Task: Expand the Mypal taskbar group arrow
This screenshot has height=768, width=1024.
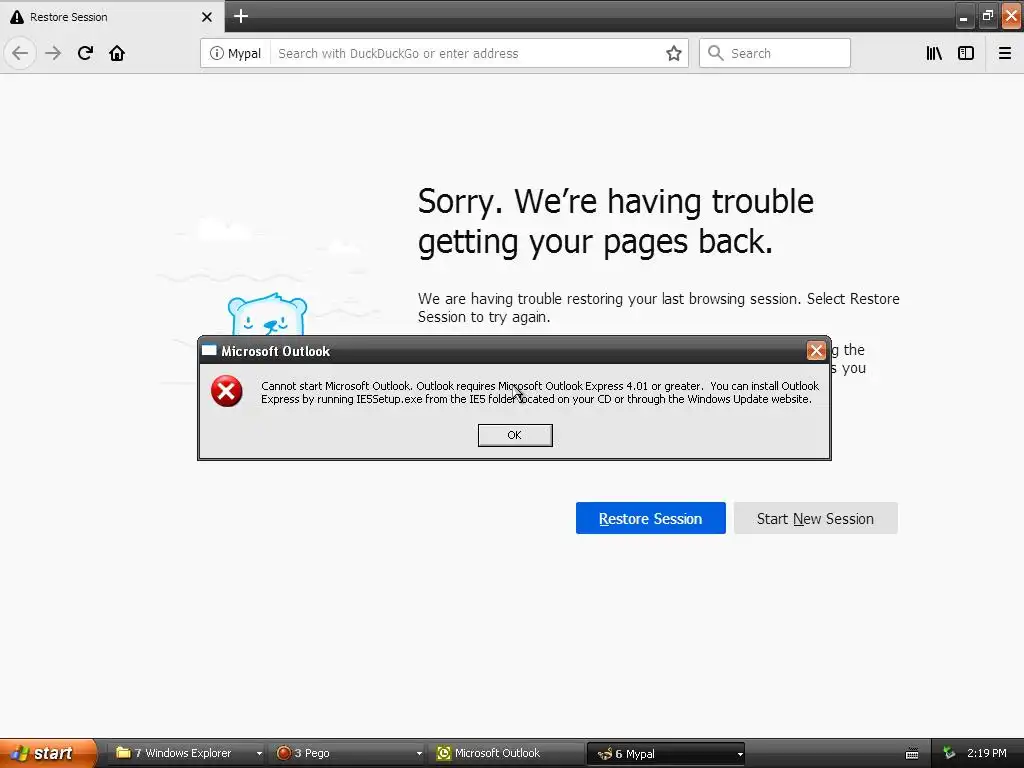Action: [x=740, y=754]
